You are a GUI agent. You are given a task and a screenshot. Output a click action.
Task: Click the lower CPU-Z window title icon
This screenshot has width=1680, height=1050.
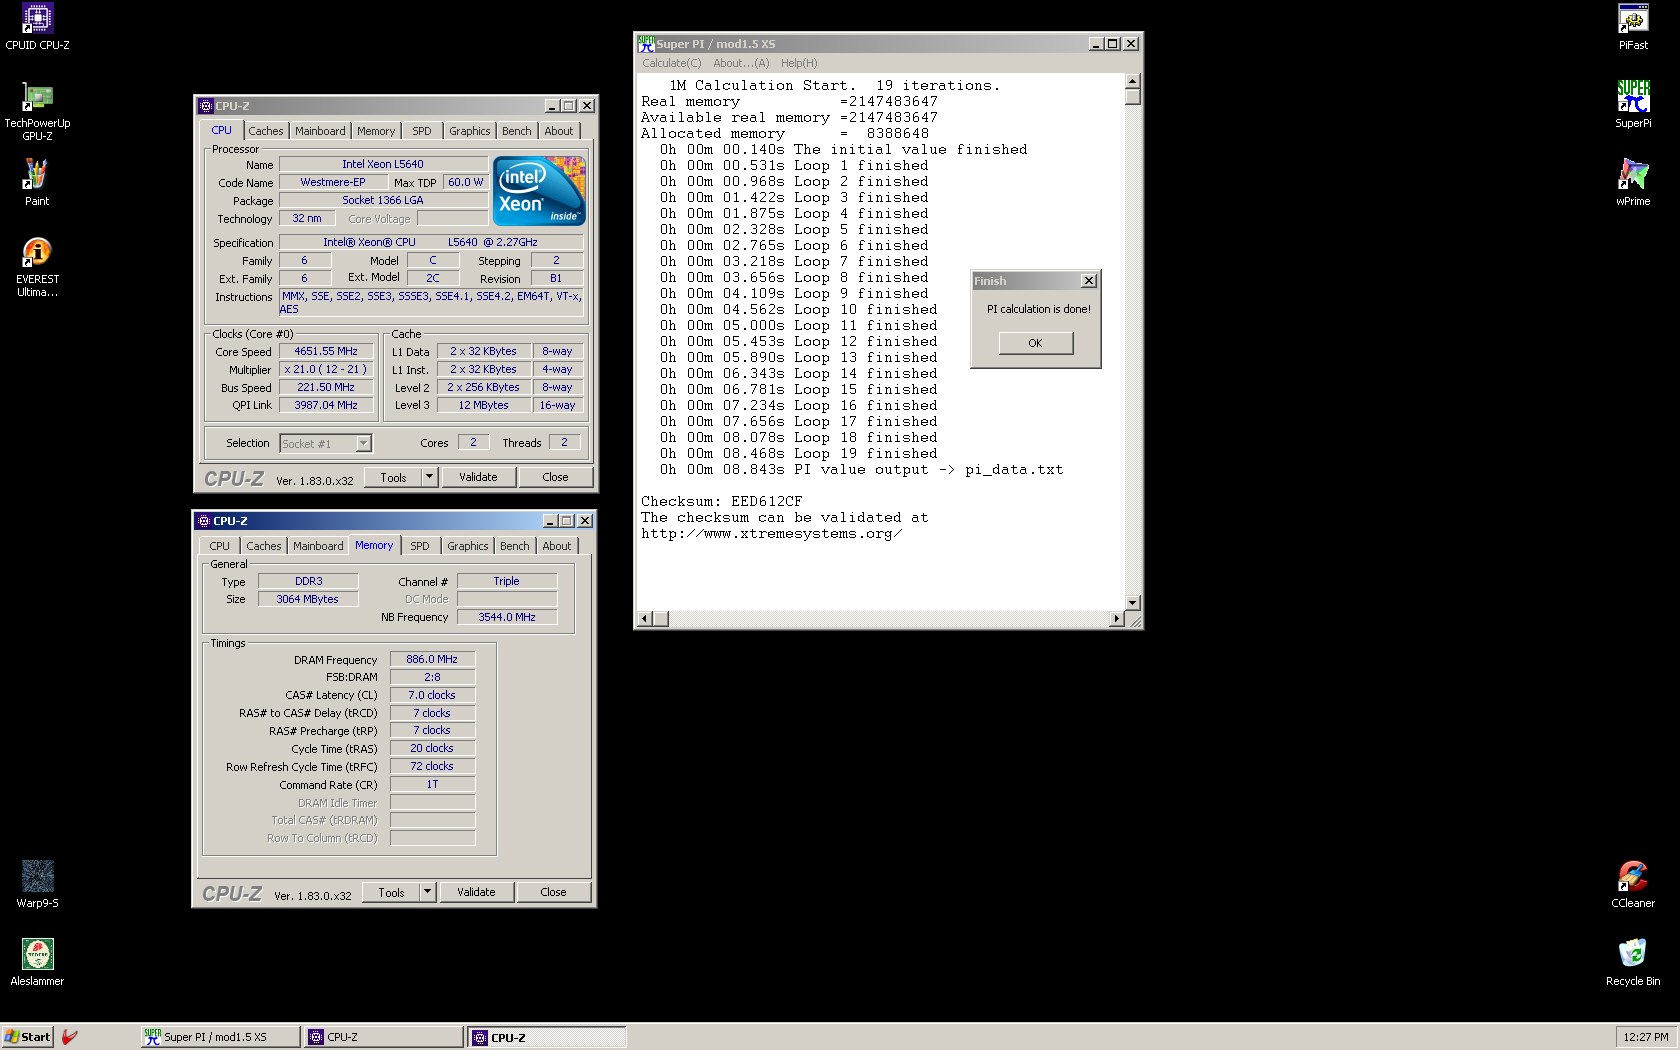203,520
